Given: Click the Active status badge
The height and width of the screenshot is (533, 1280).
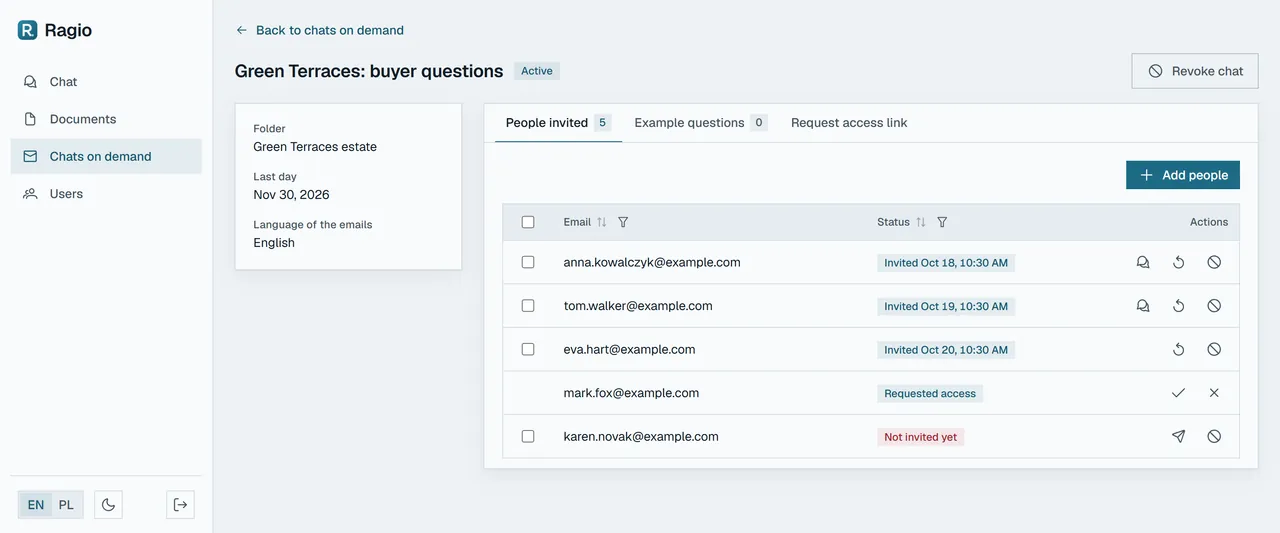Looking at the screenshot, I should (537, 71).
